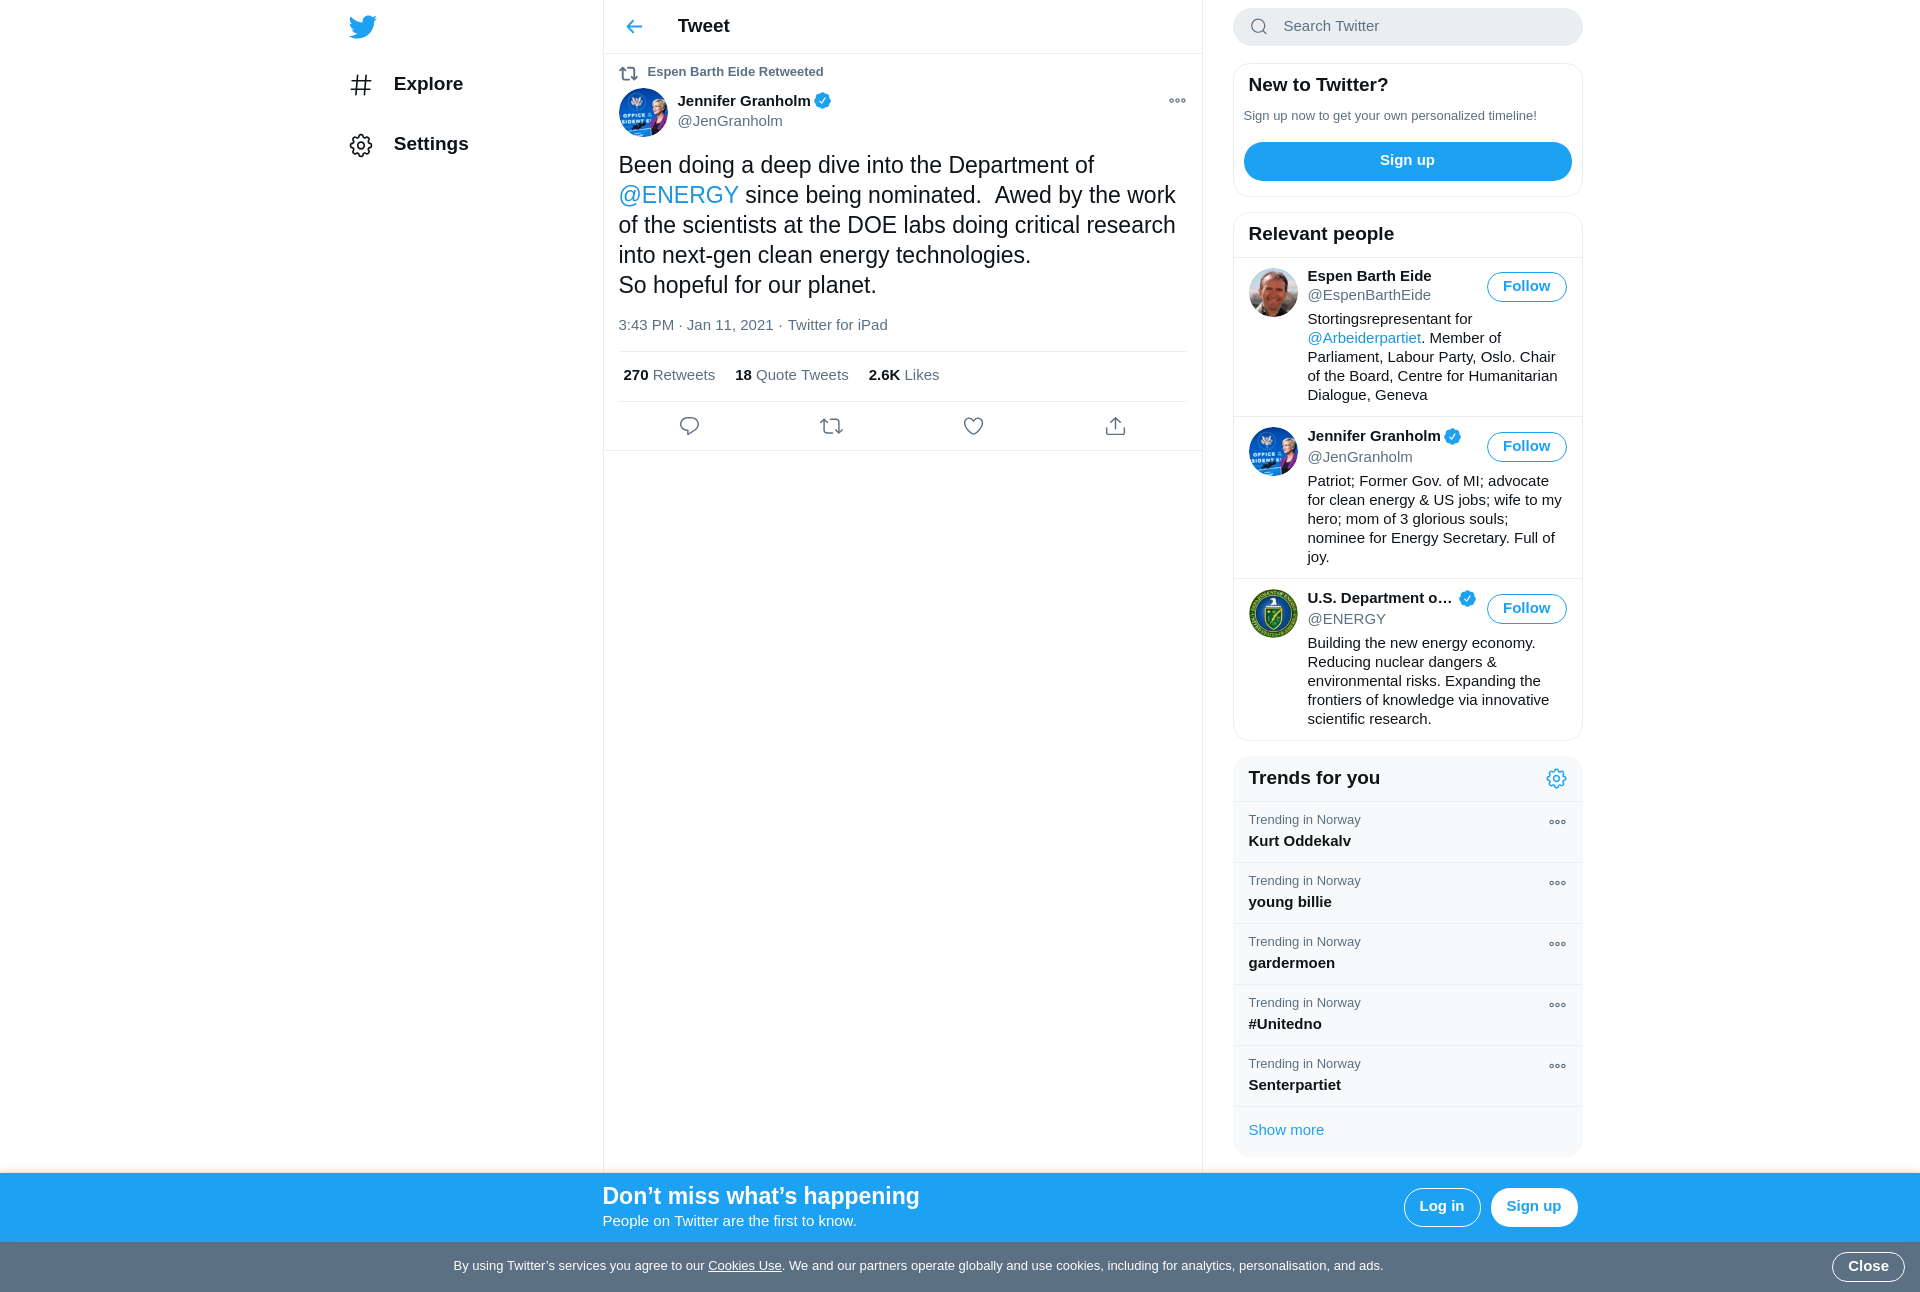
Task: Like the tweet with the heart icon
Action: (x=973, y=426)
